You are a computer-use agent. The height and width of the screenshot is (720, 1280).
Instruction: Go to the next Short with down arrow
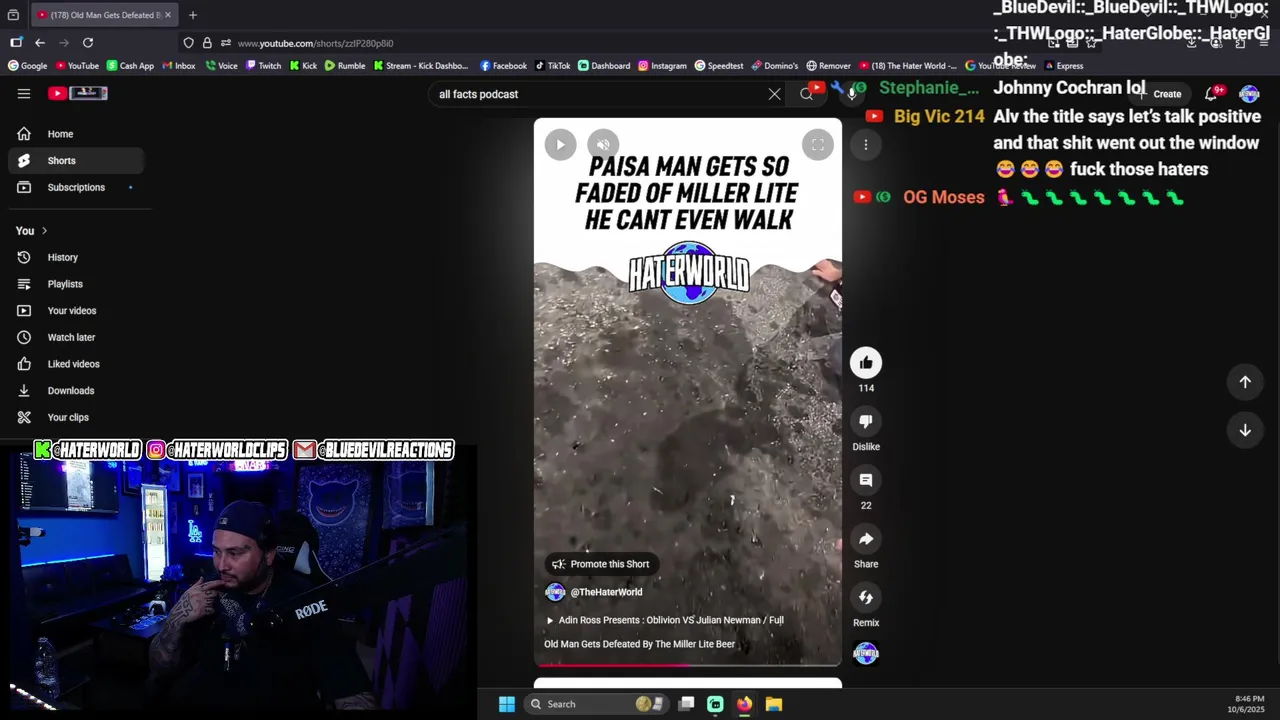[1245, 430]
